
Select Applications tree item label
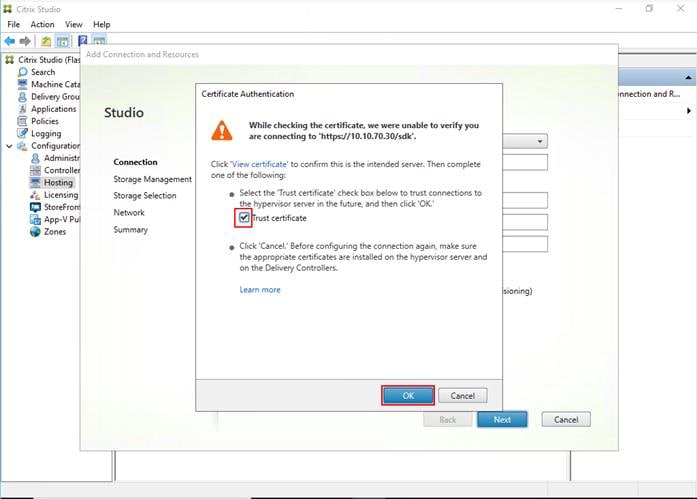[53, 109]
